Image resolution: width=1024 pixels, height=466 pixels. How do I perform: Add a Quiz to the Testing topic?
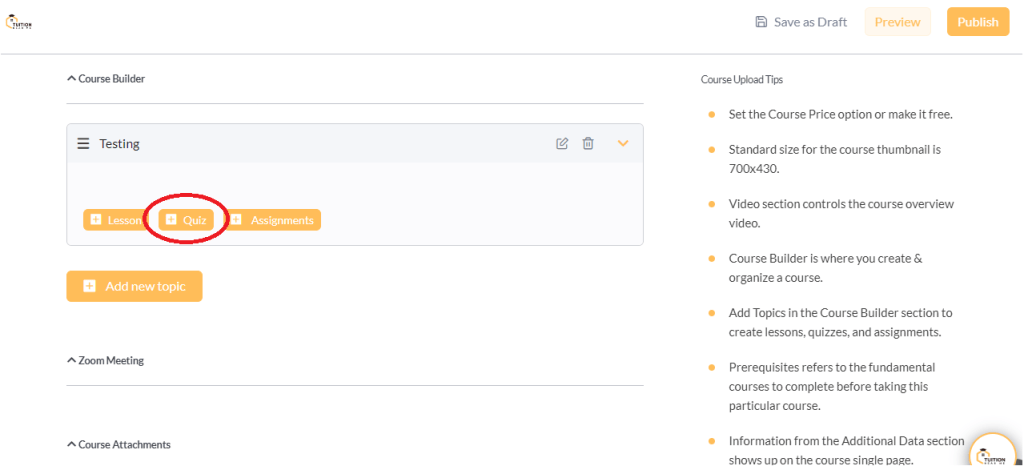(x=186, y=220)
